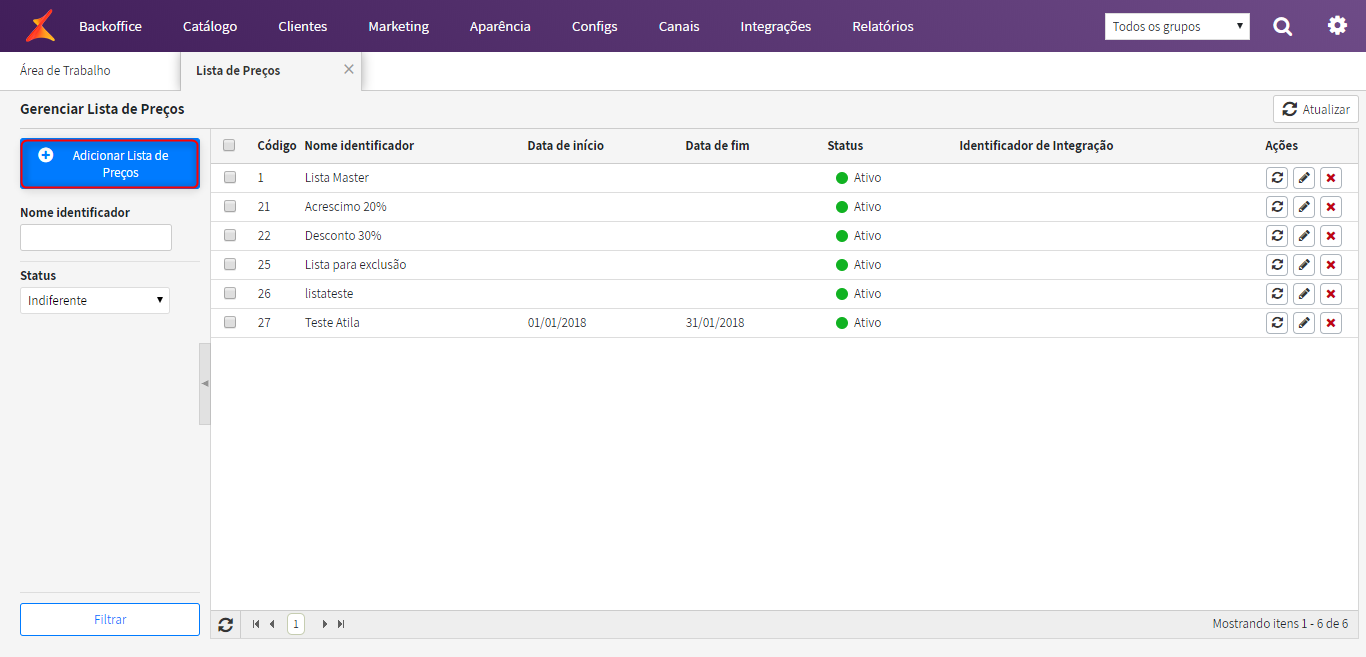Edit the Lista Master row
Image resolution: width=1366 pixels, height=657 pixels.
point(1304,178)
